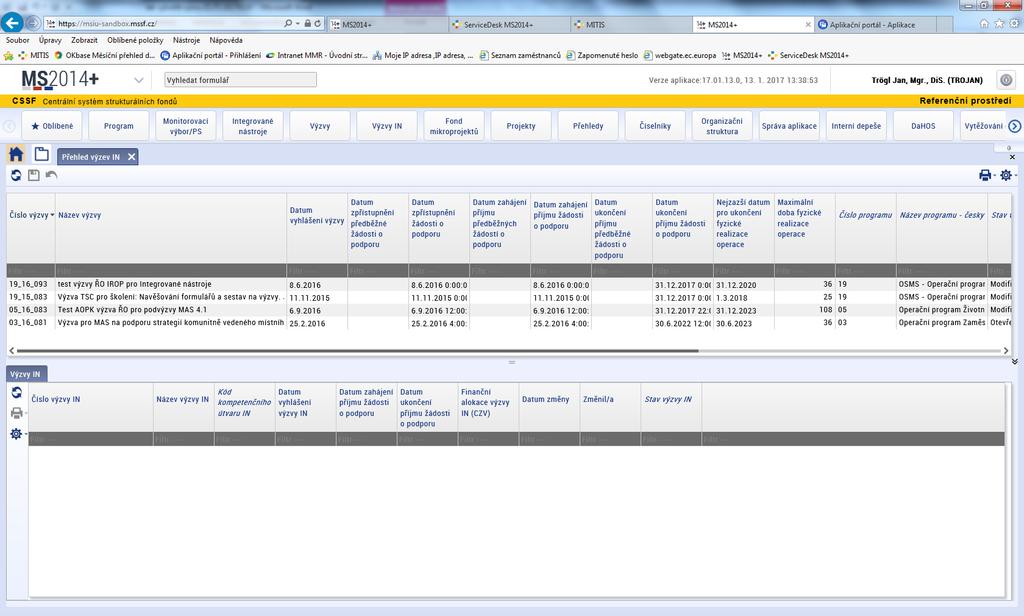Open the Projekty section
Image resolution: width=1024 pixels, height=616 pixels.
point(521,126)
